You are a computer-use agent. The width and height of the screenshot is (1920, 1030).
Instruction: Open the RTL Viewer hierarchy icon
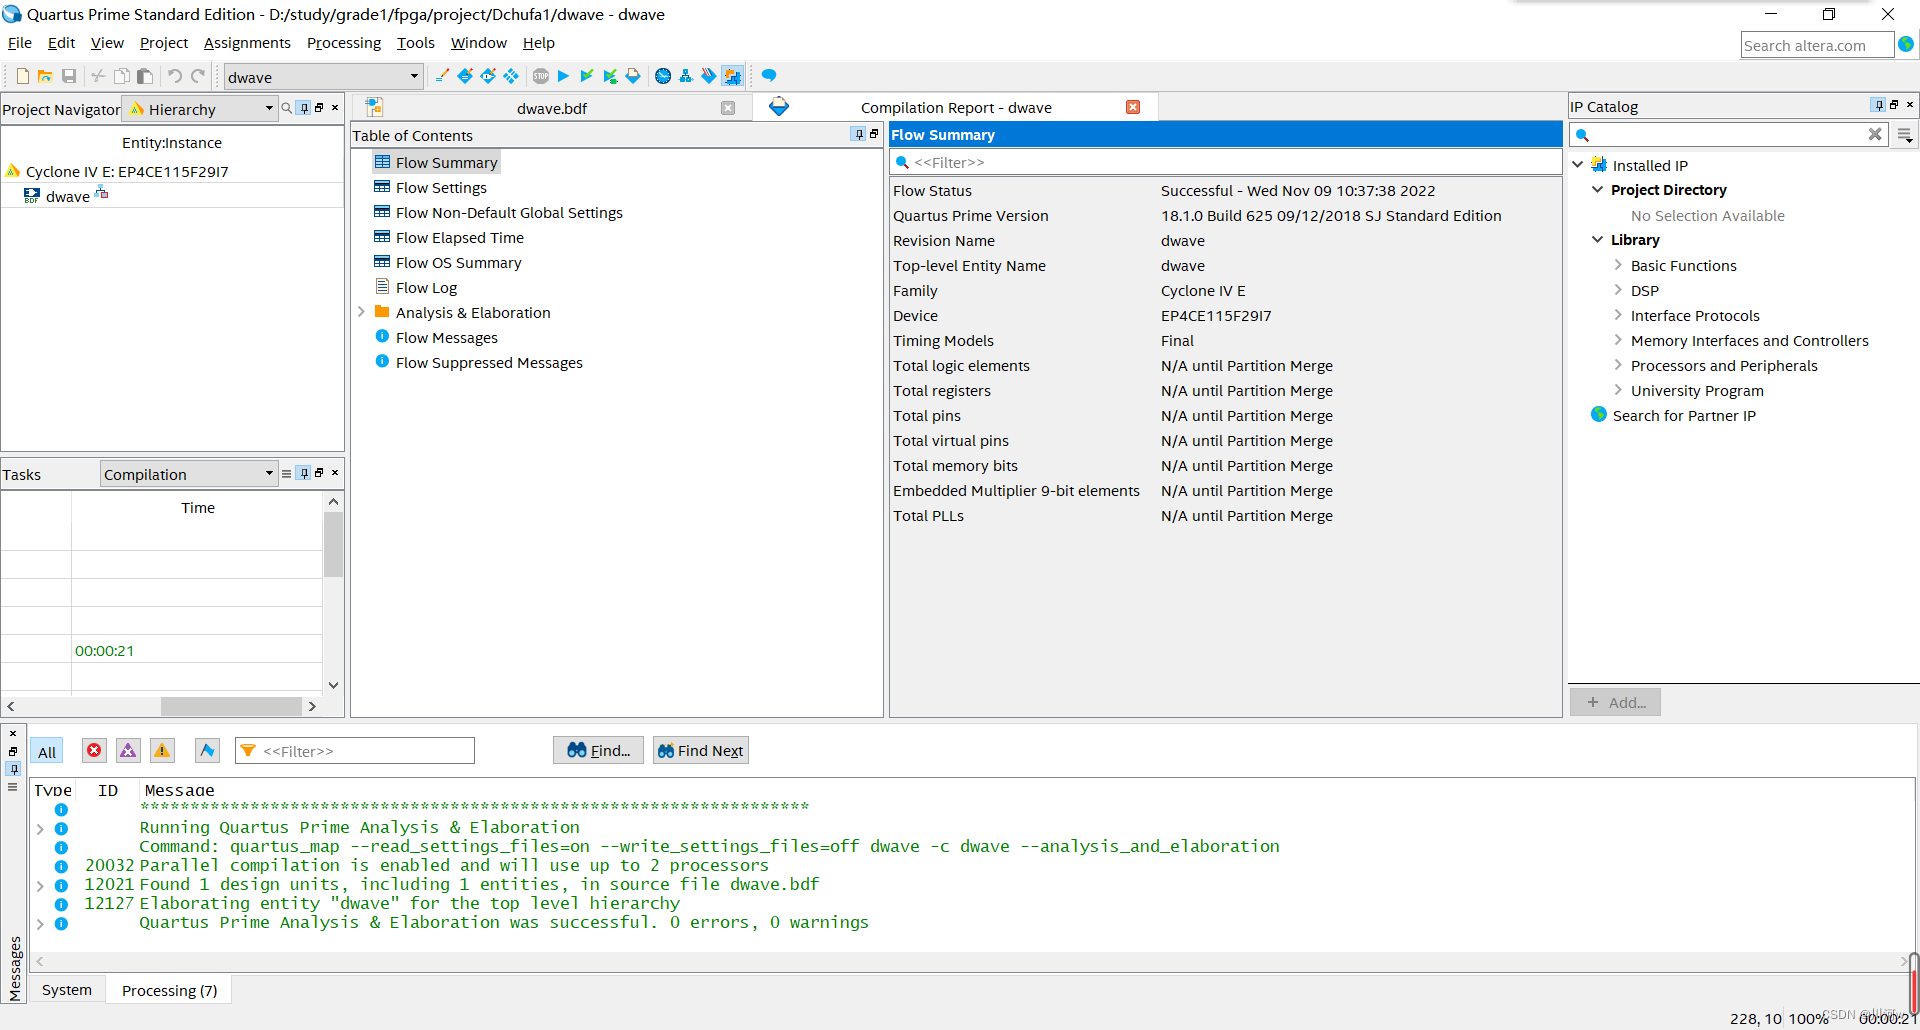[x=686, y=76]
